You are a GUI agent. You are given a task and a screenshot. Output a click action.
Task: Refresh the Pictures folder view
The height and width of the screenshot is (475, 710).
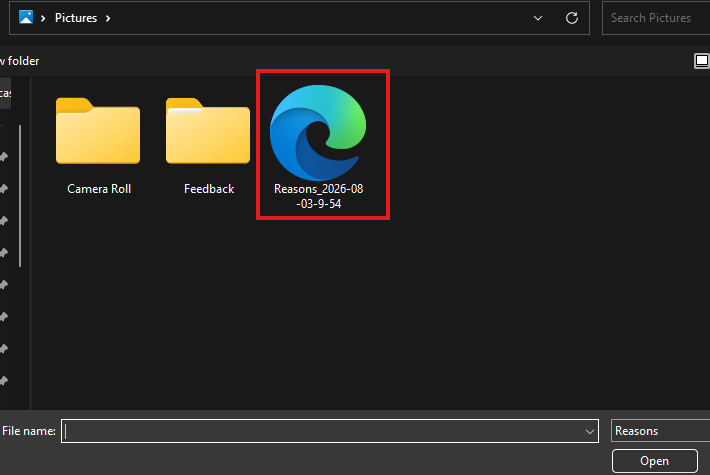572,18
